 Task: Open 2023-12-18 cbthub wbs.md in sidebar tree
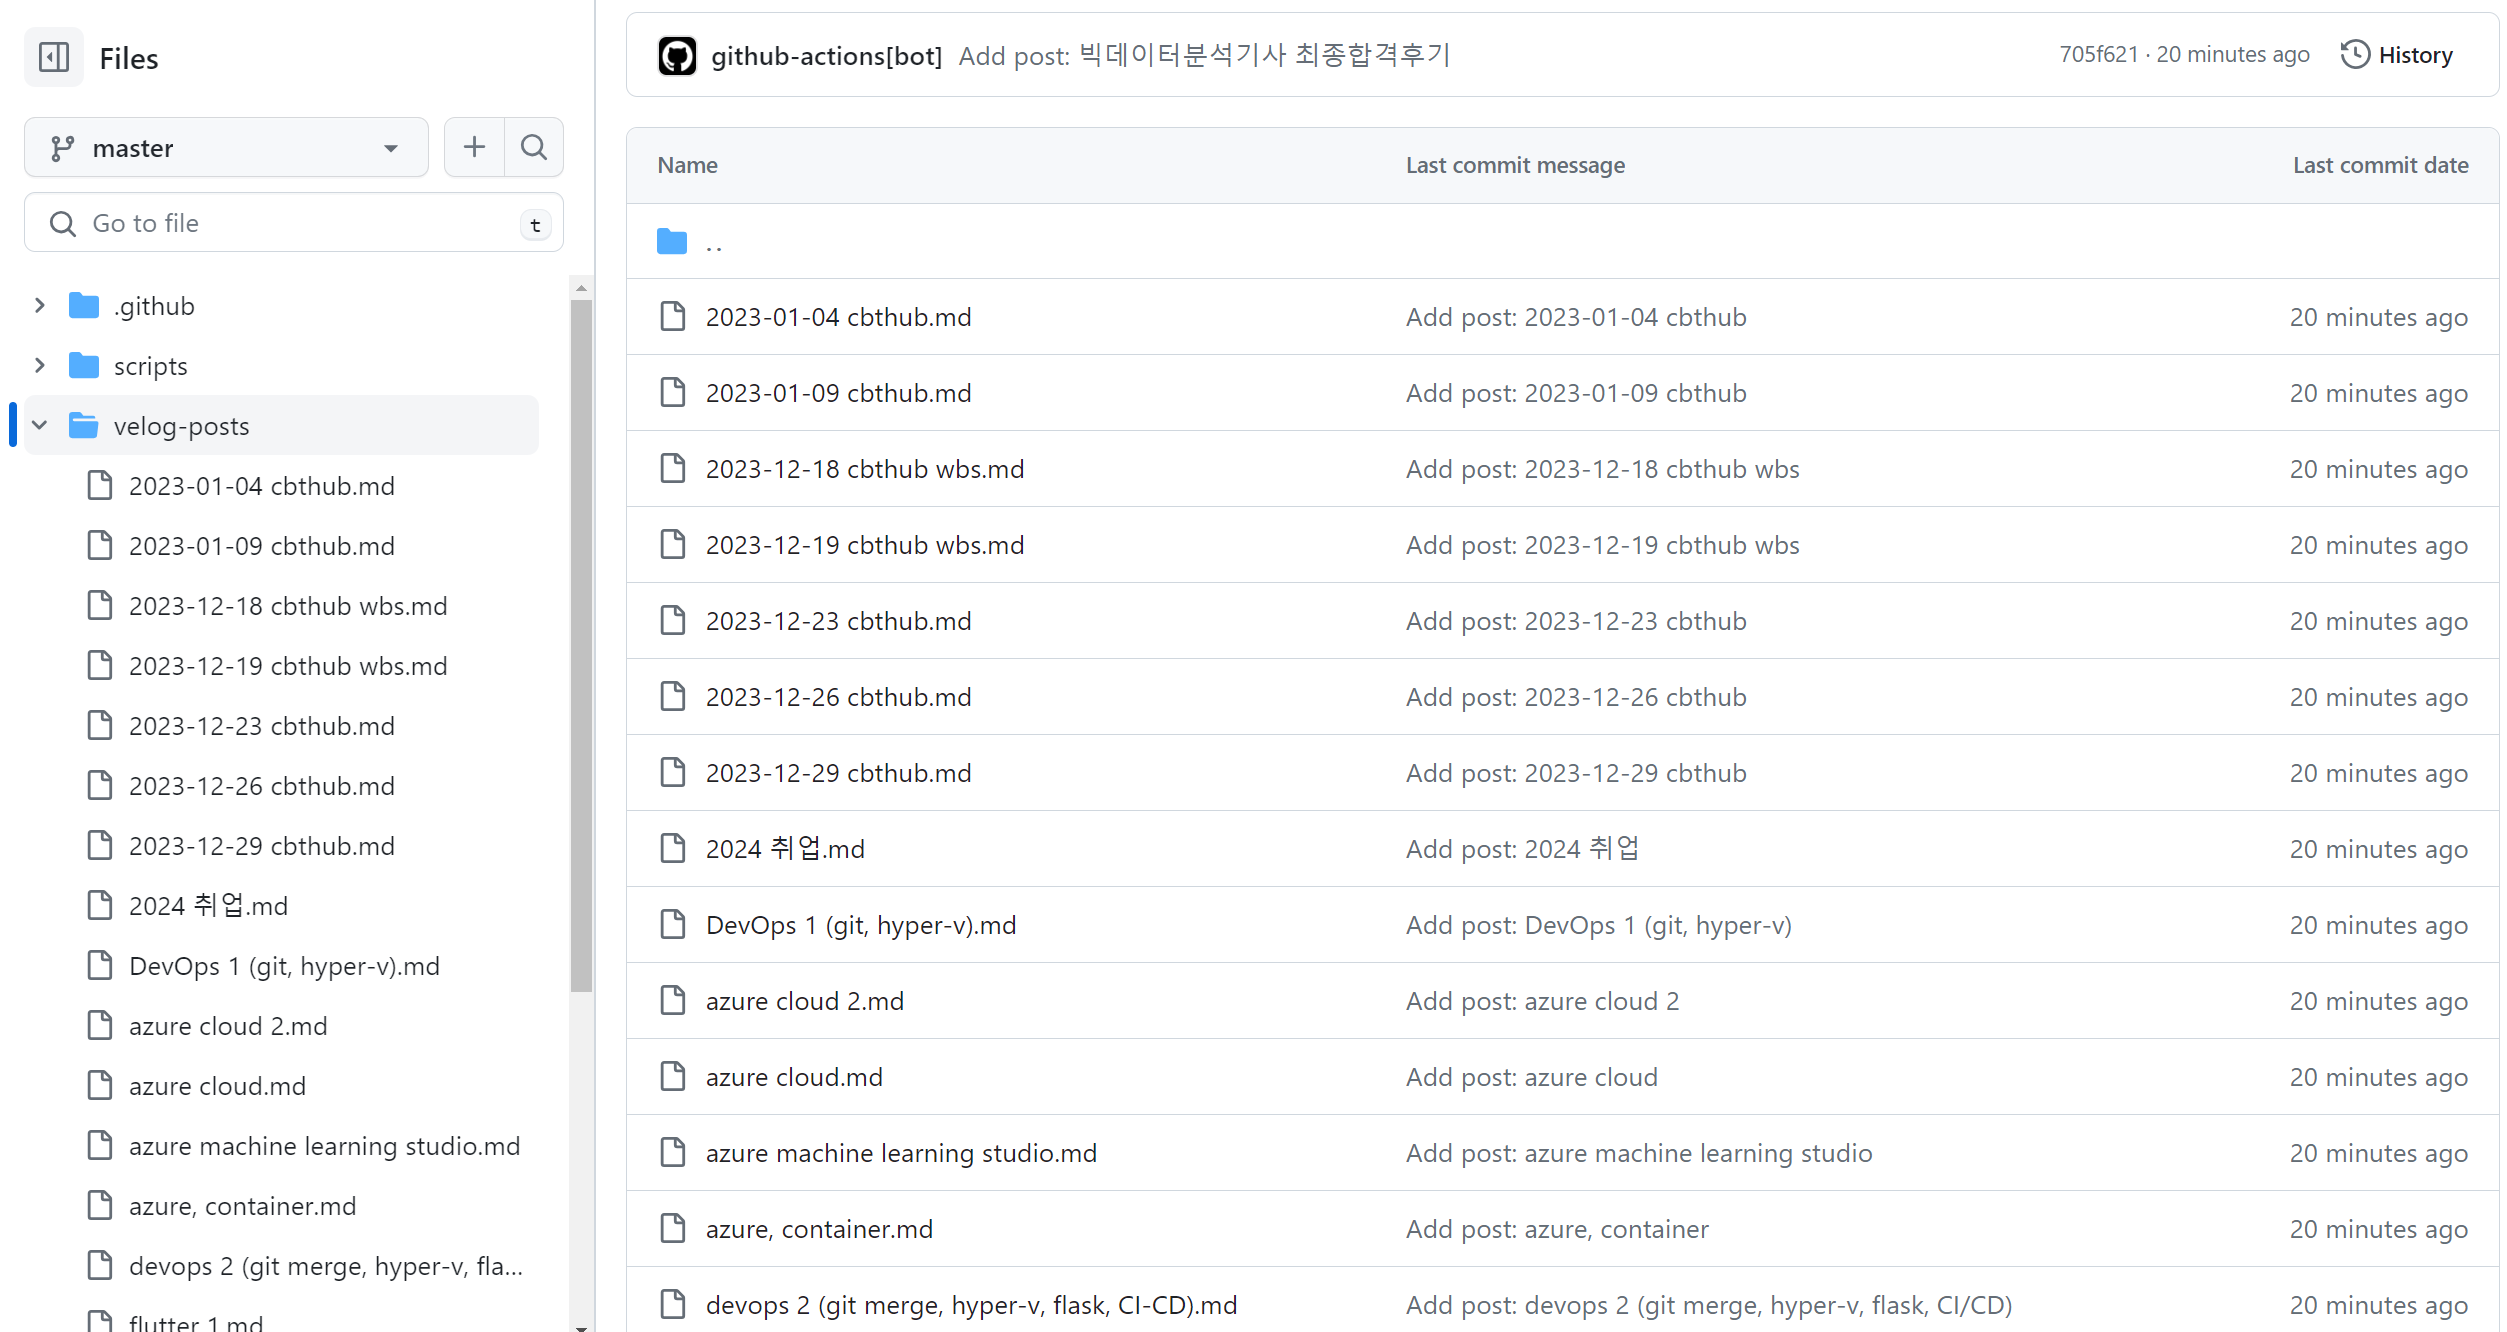tap(288, 606)
